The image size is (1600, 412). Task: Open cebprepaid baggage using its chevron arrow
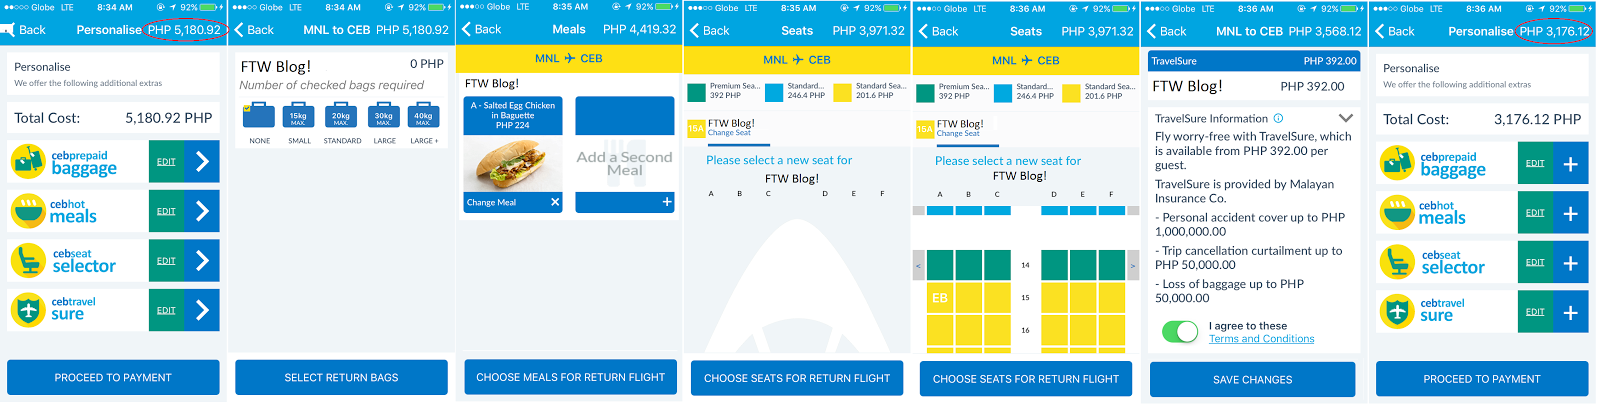202,161
